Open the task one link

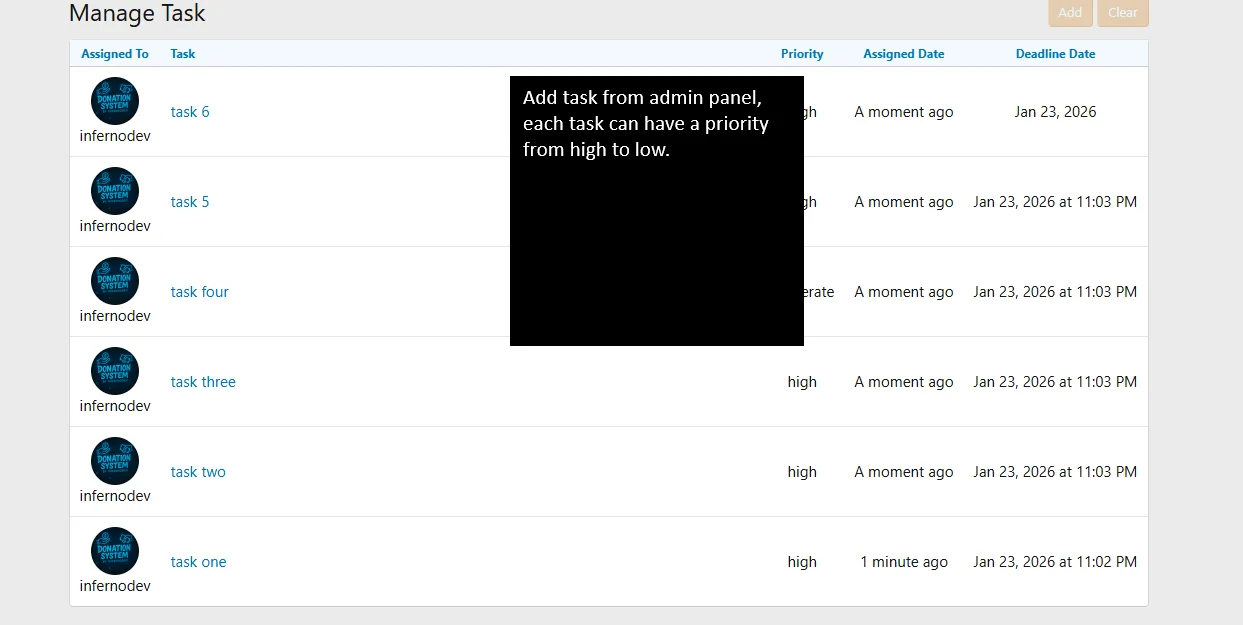[x=198, y=562]
